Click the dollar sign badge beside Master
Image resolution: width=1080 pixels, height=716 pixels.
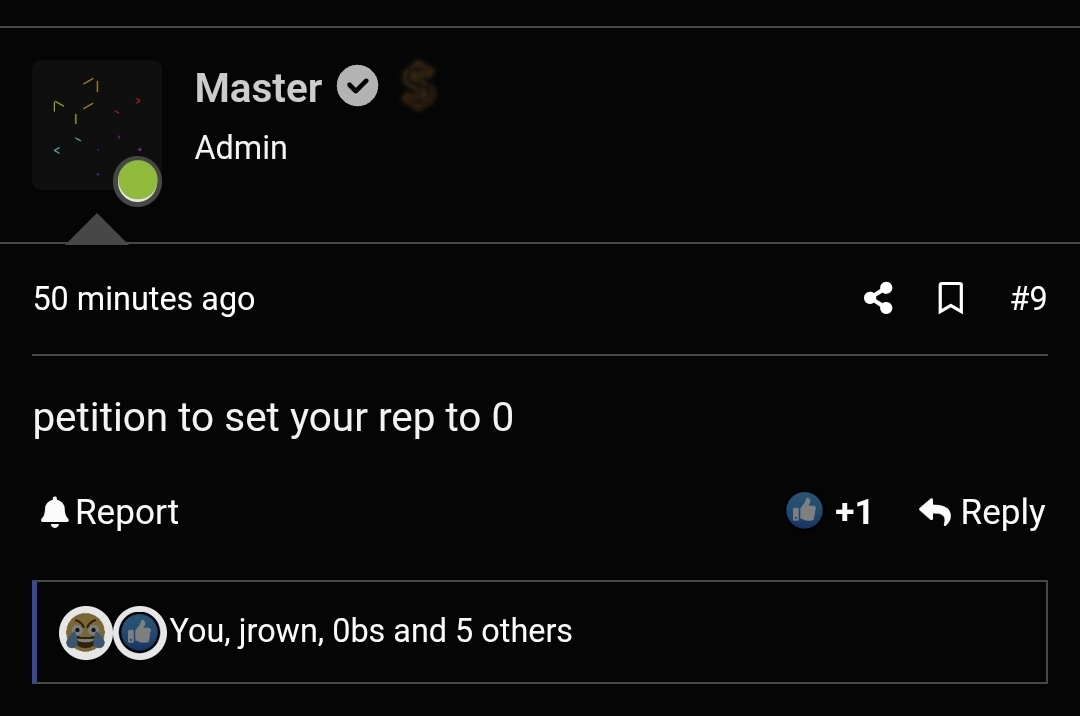pyautogui.click(x=418, y=86)
